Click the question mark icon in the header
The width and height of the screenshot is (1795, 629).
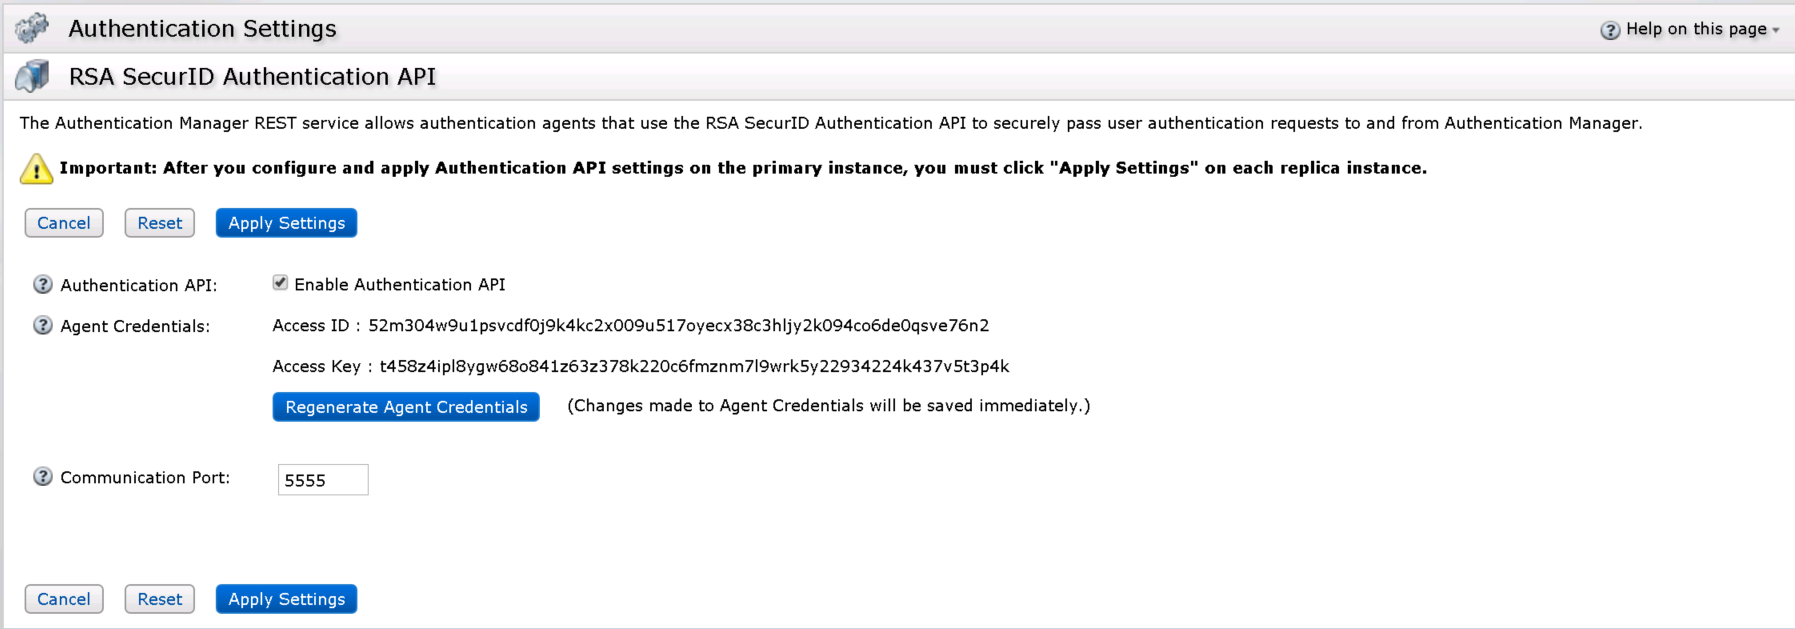pyautogui.click(x=1609, y=30)
